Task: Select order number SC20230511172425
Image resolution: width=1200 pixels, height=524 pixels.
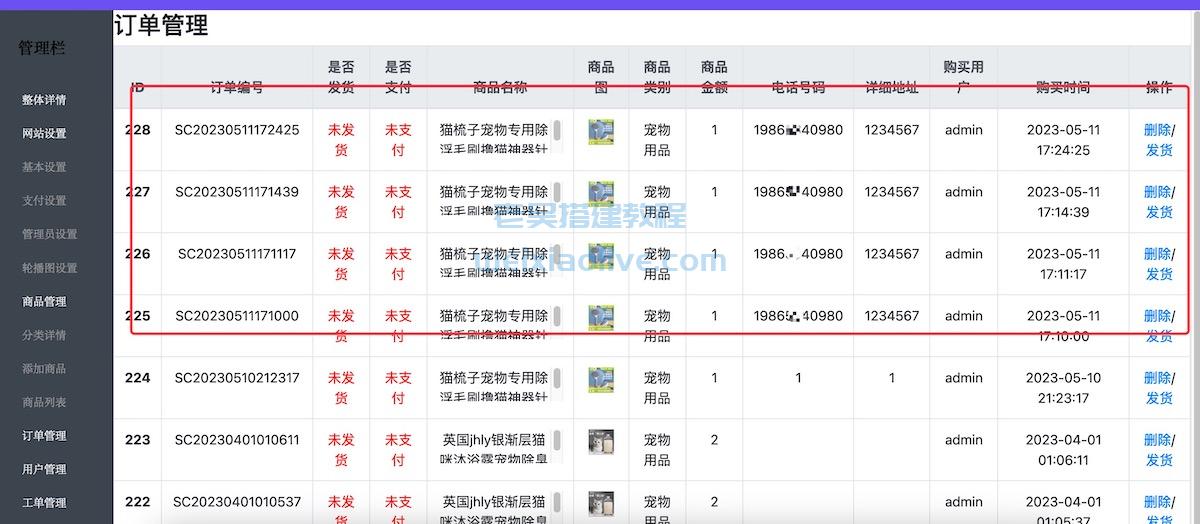Action: point(237,130)
